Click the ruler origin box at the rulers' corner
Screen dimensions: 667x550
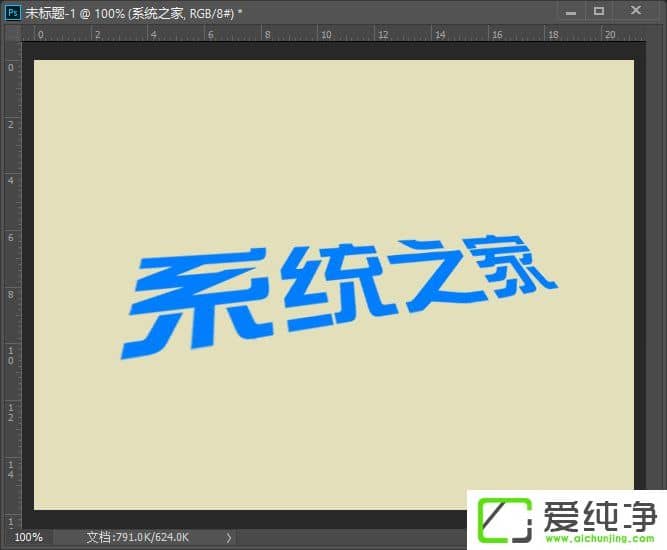point(11,33)
